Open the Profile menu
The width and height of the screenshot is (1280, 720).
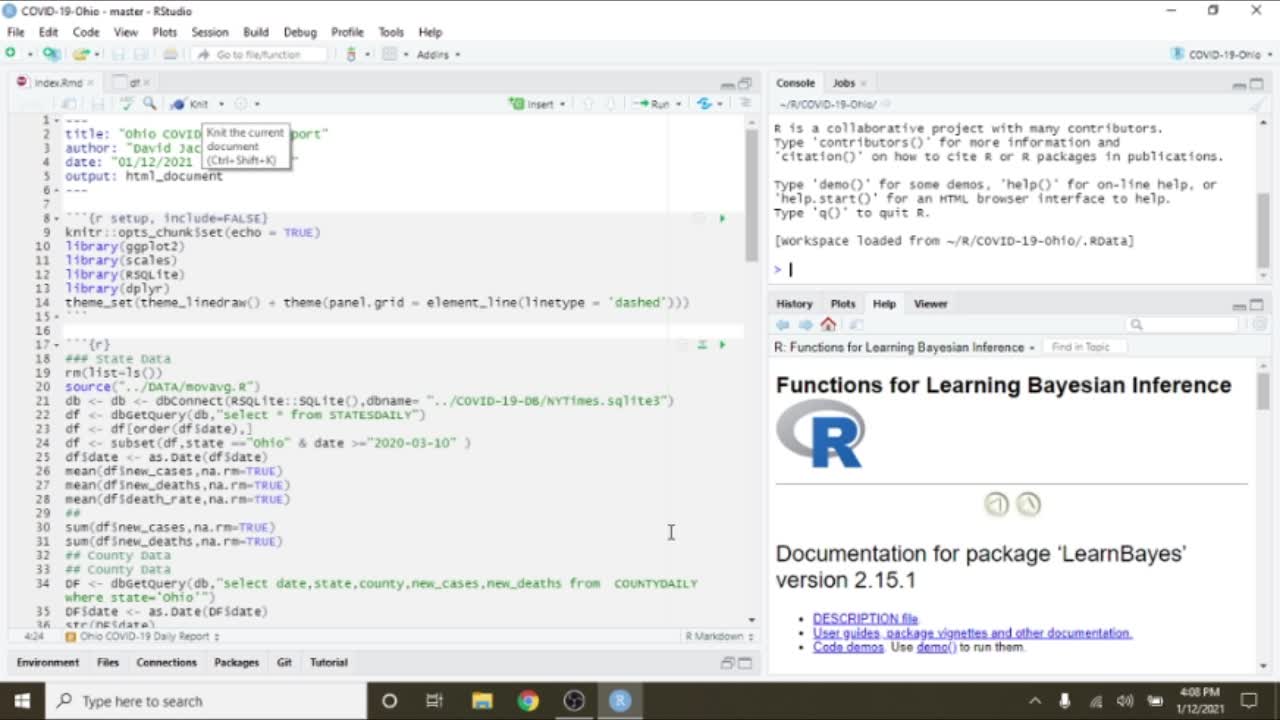coord(347,32)
